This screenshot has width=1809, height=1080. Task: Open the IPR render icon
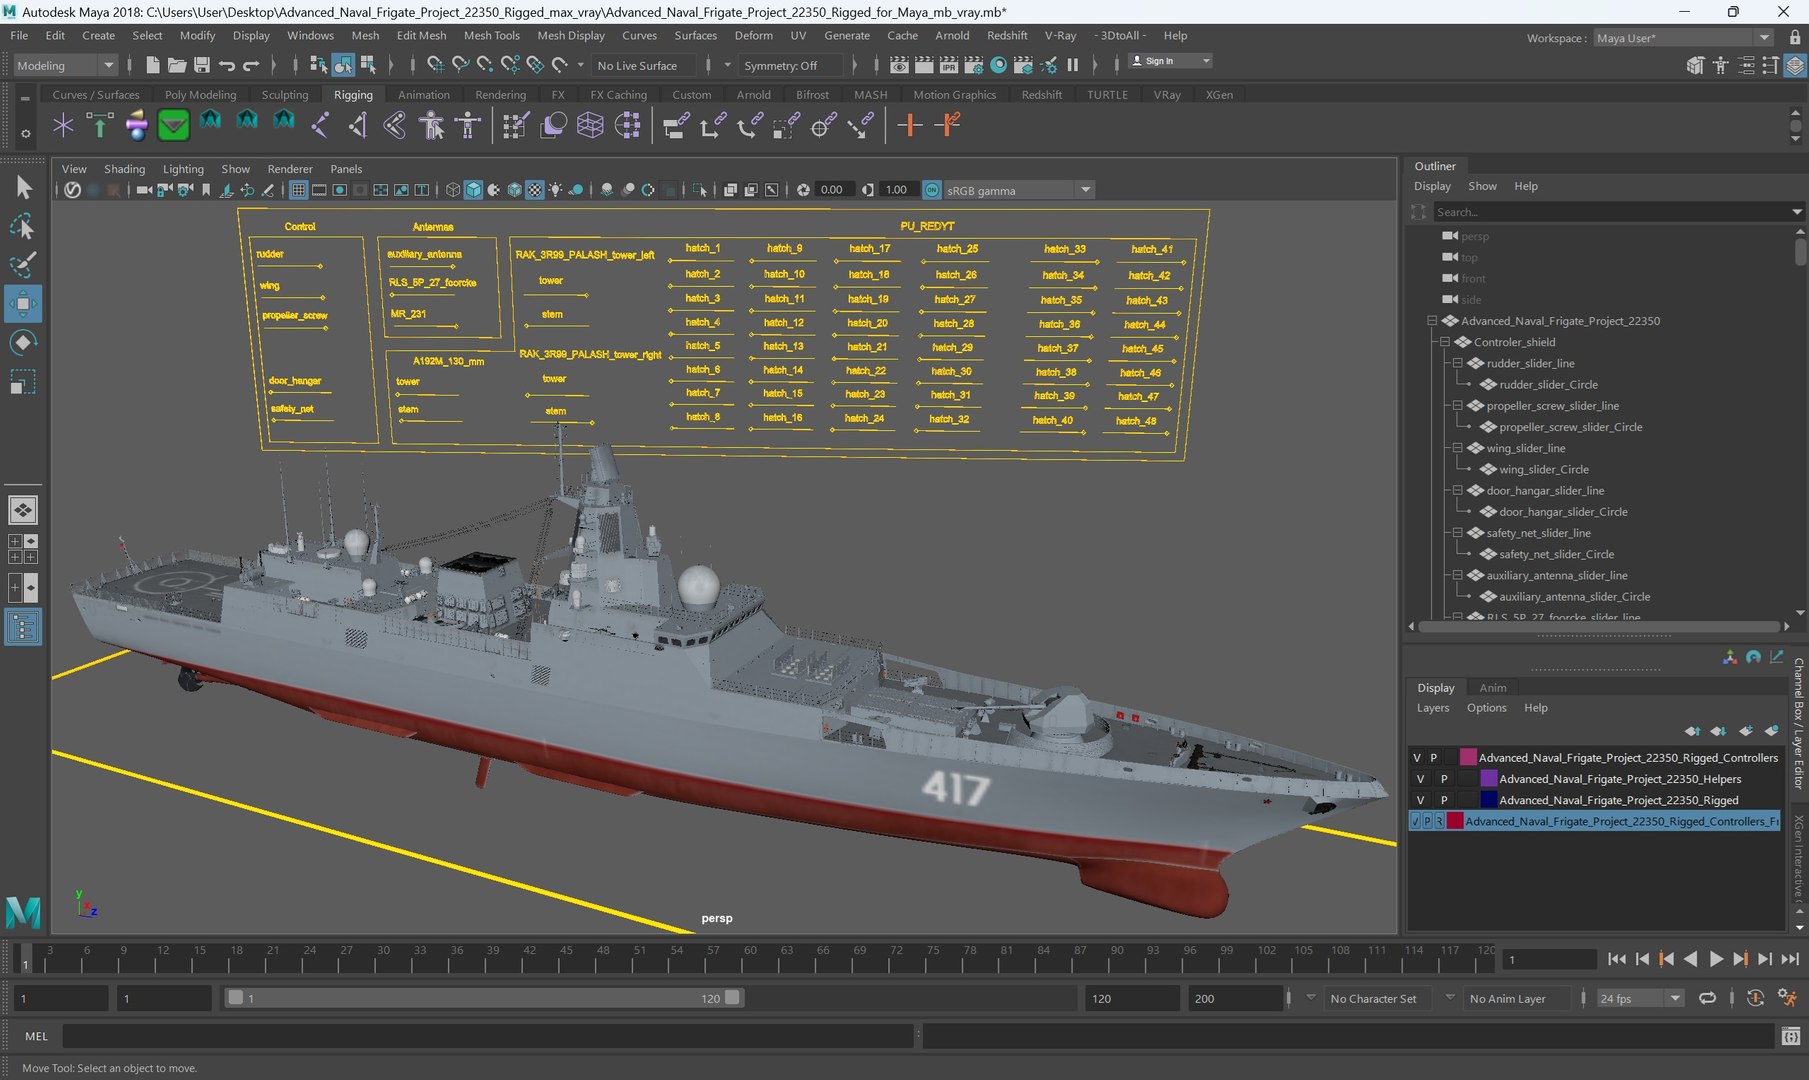click(949, 65)
